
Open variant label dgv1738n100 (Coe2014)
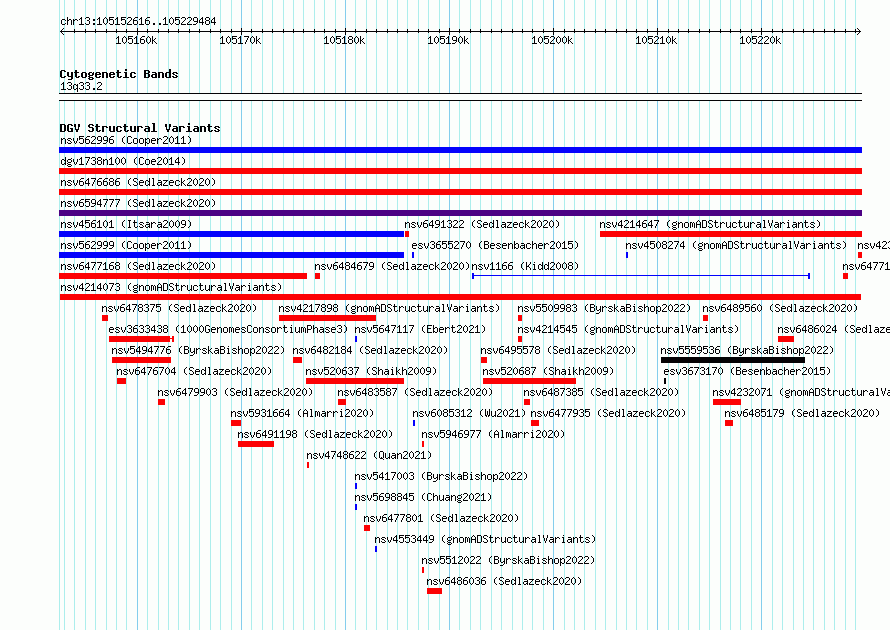(123, 161)
